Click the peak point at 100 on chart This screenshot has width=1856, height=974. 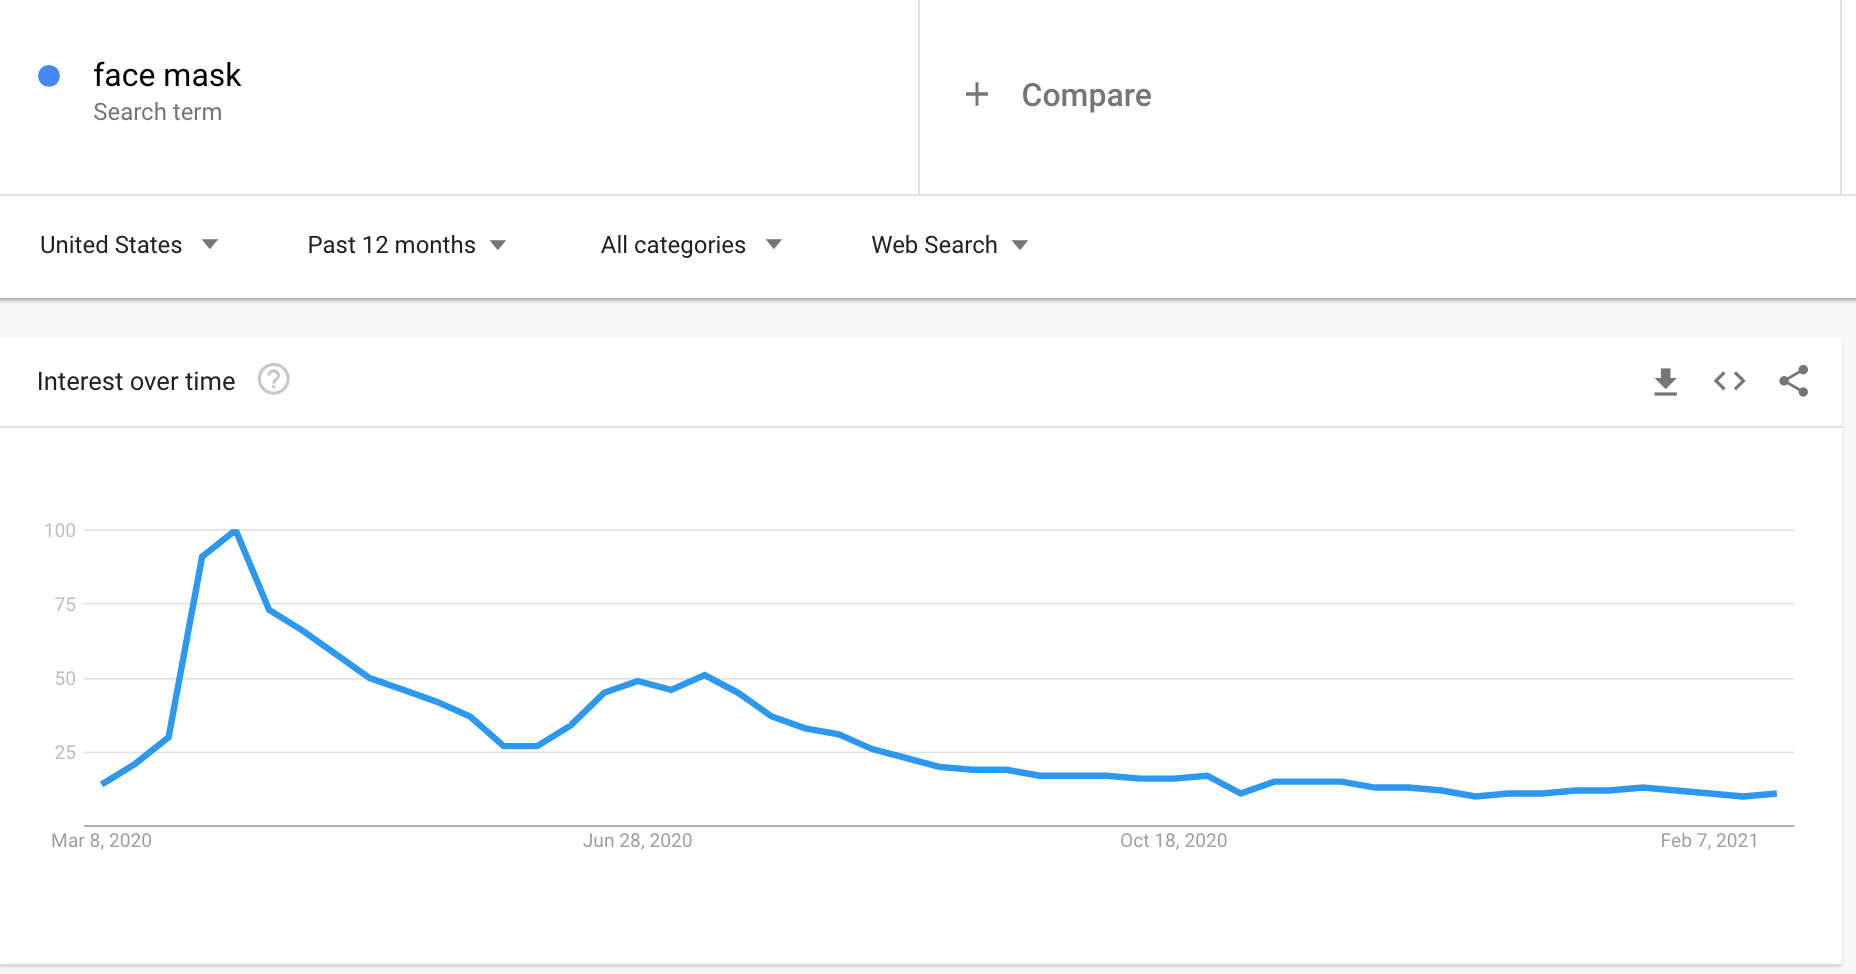[x=235, y=531]
